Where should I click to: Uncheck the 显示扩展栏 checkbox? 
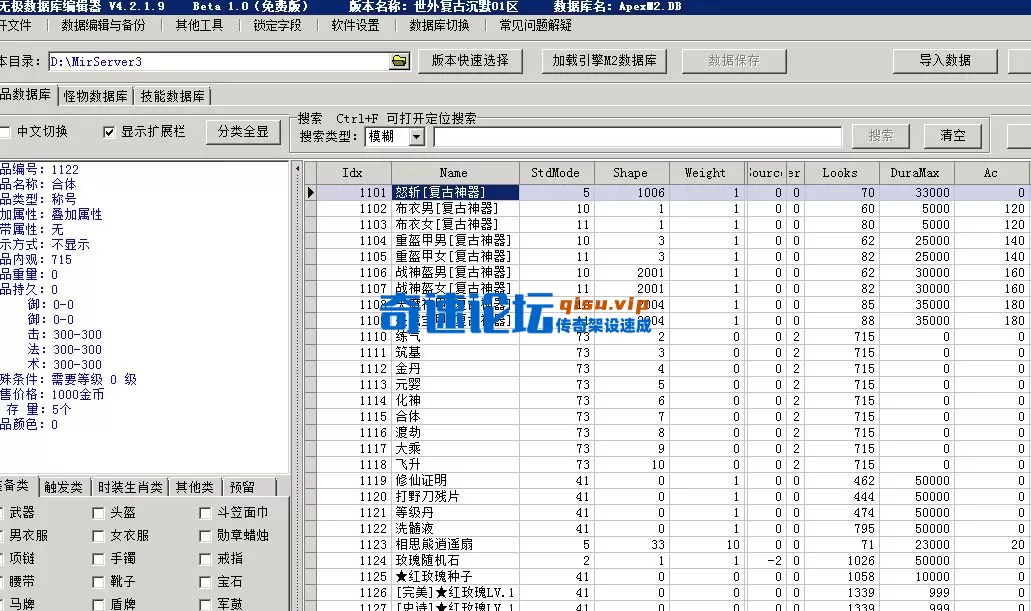point(109,133)
